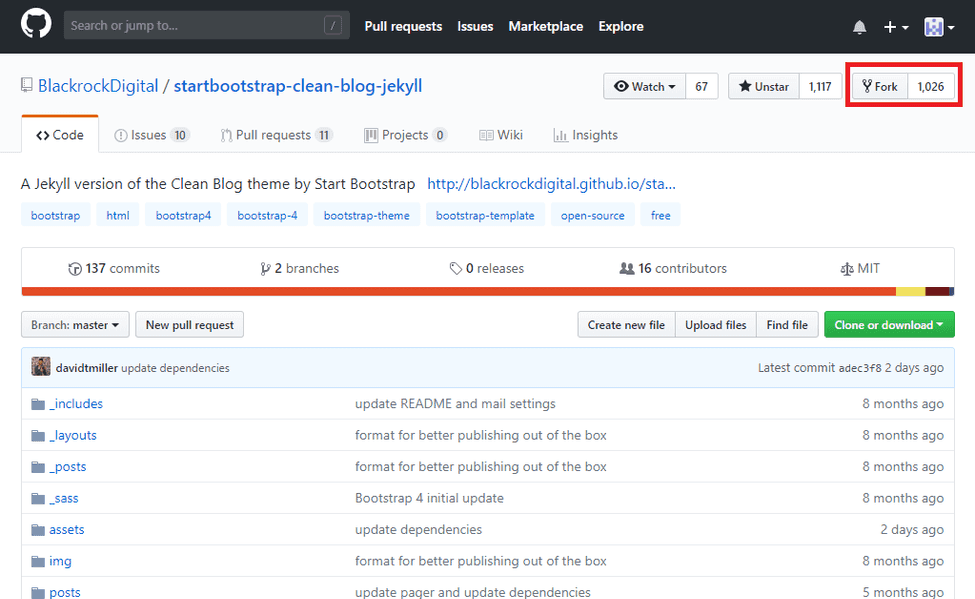Unstar this repository
The image size is (975, 599).
click(x=764, y=87)
